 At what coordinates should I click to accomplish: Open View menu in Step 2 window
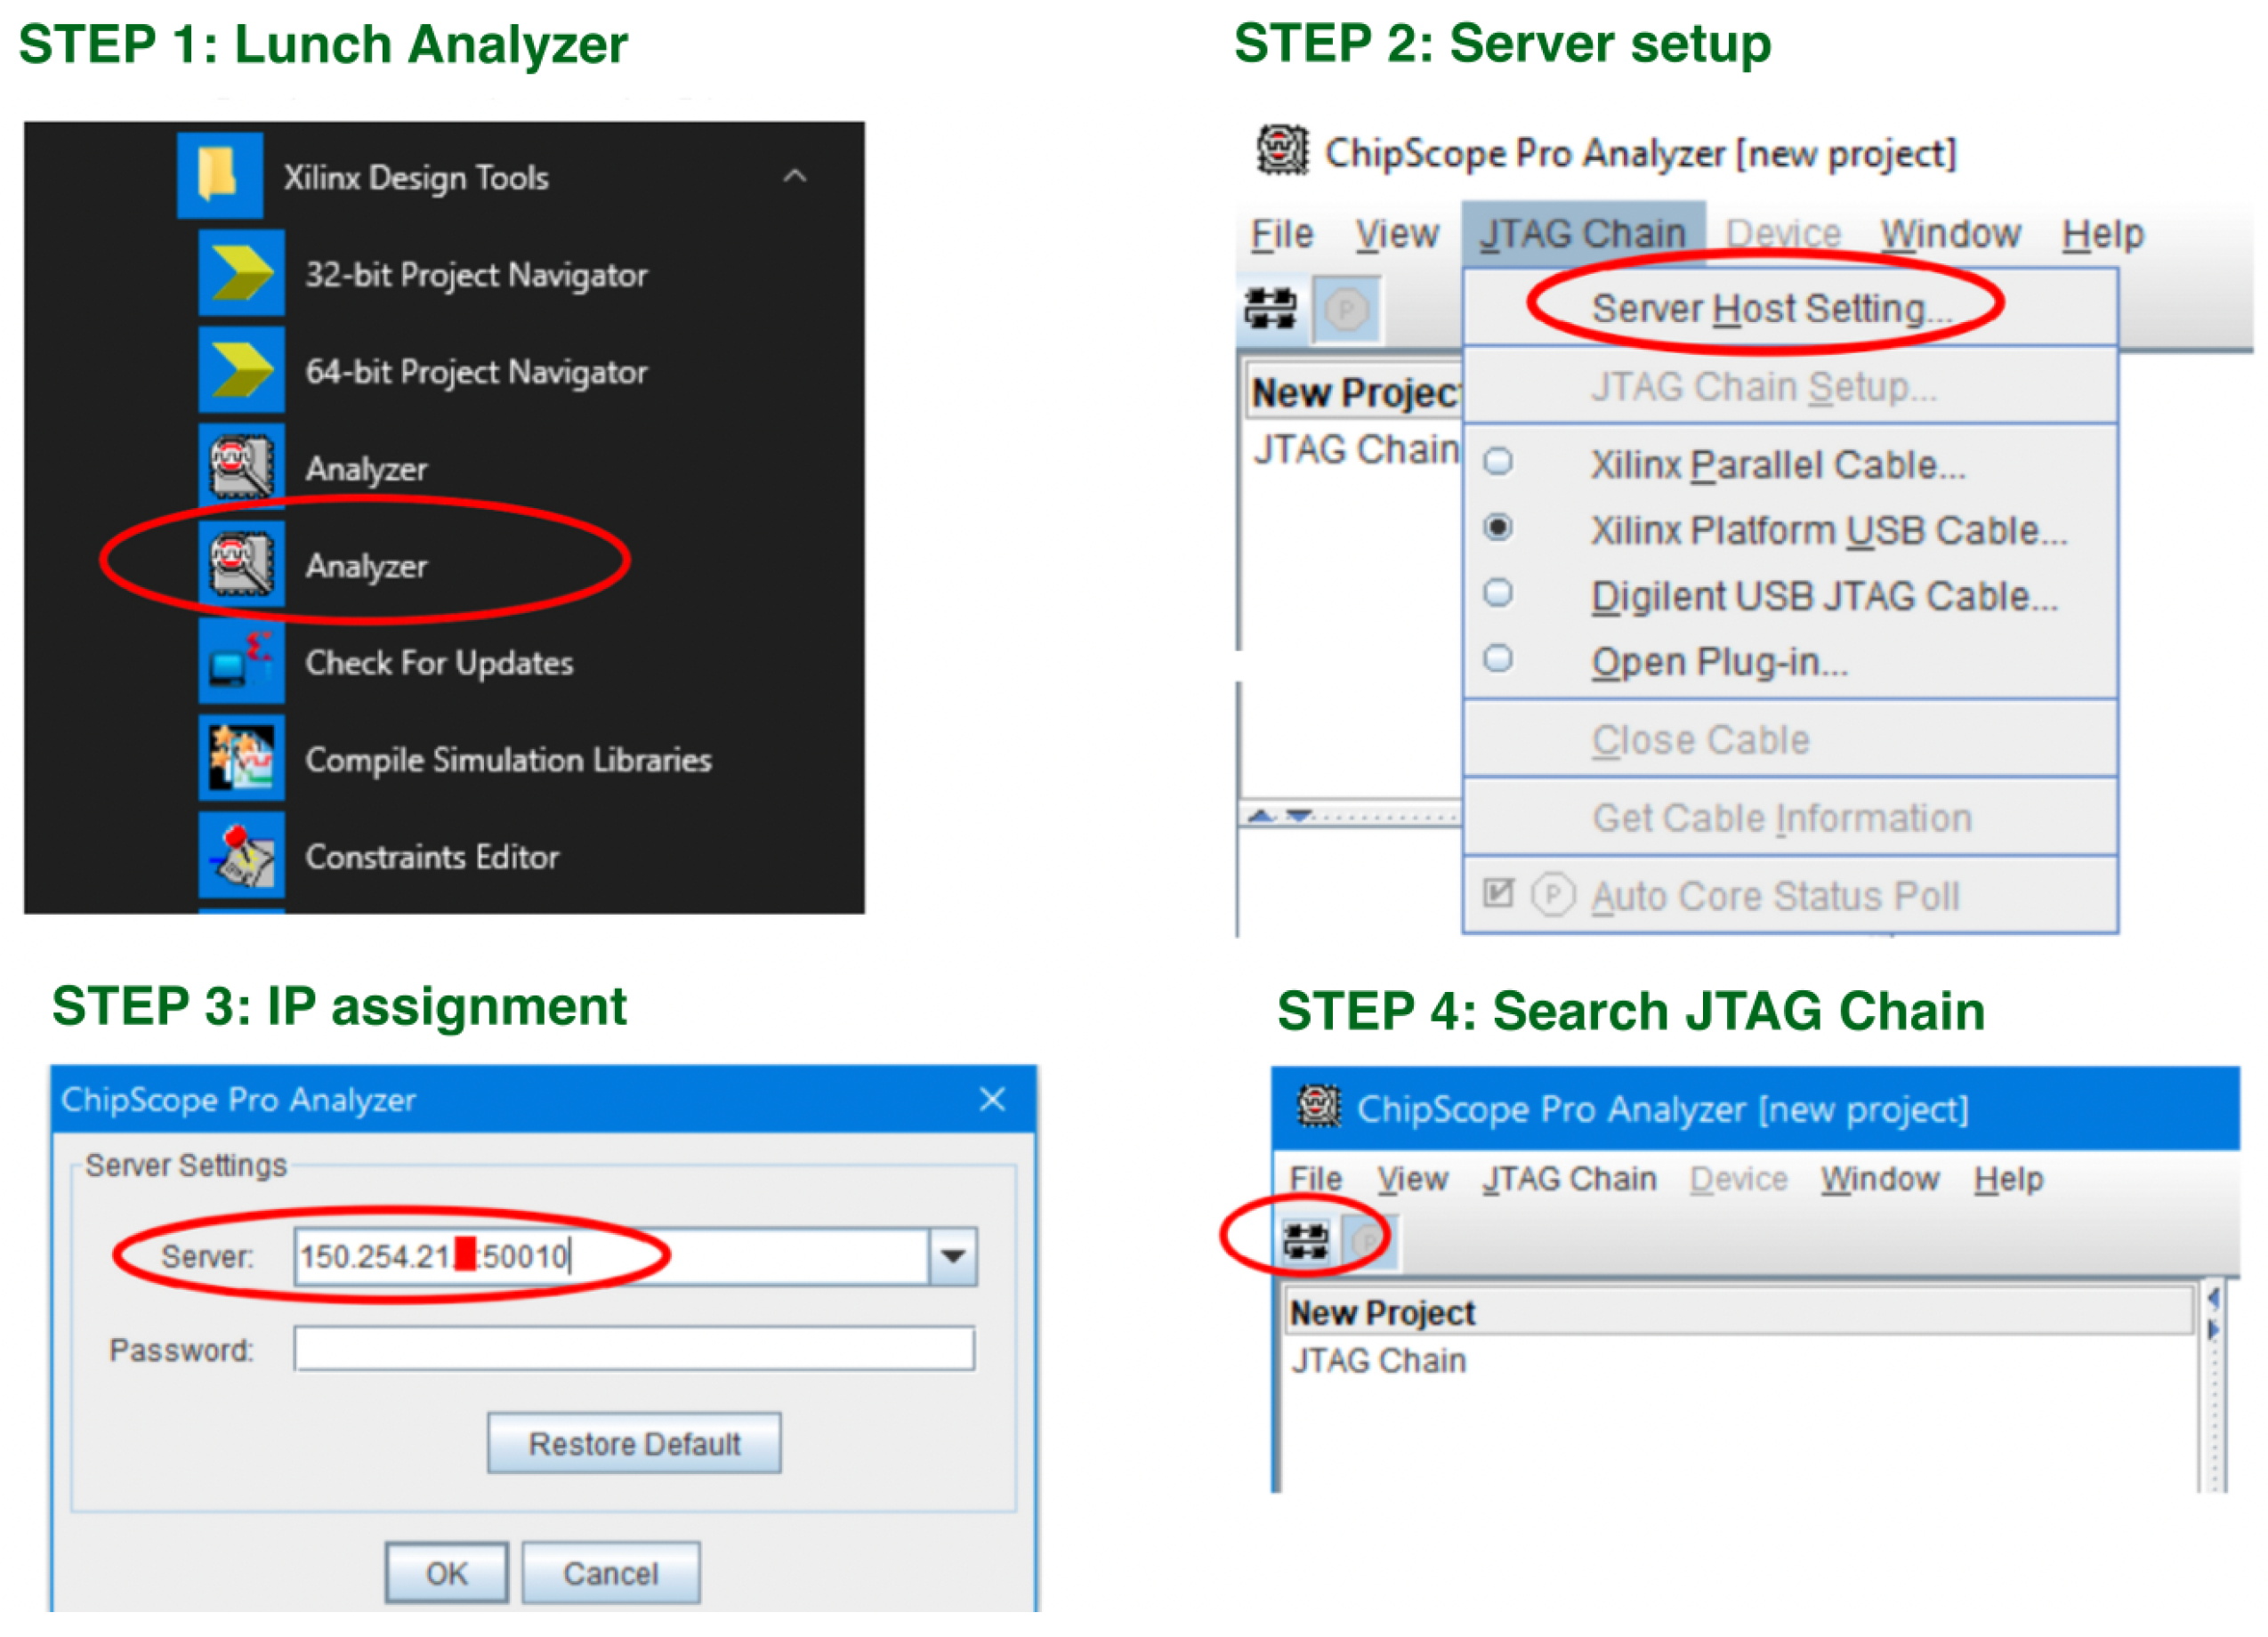[1397, 234]
